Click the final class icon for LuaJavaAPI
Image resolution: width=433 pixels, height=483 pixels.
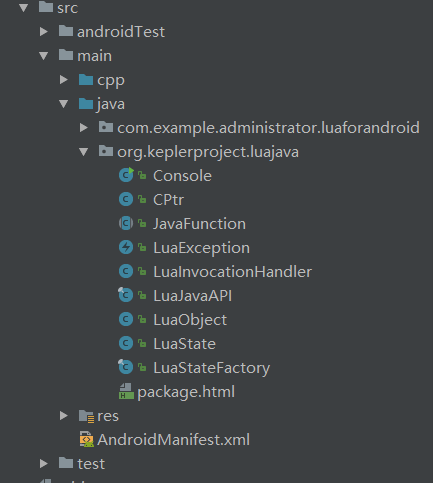click(126, 295)
